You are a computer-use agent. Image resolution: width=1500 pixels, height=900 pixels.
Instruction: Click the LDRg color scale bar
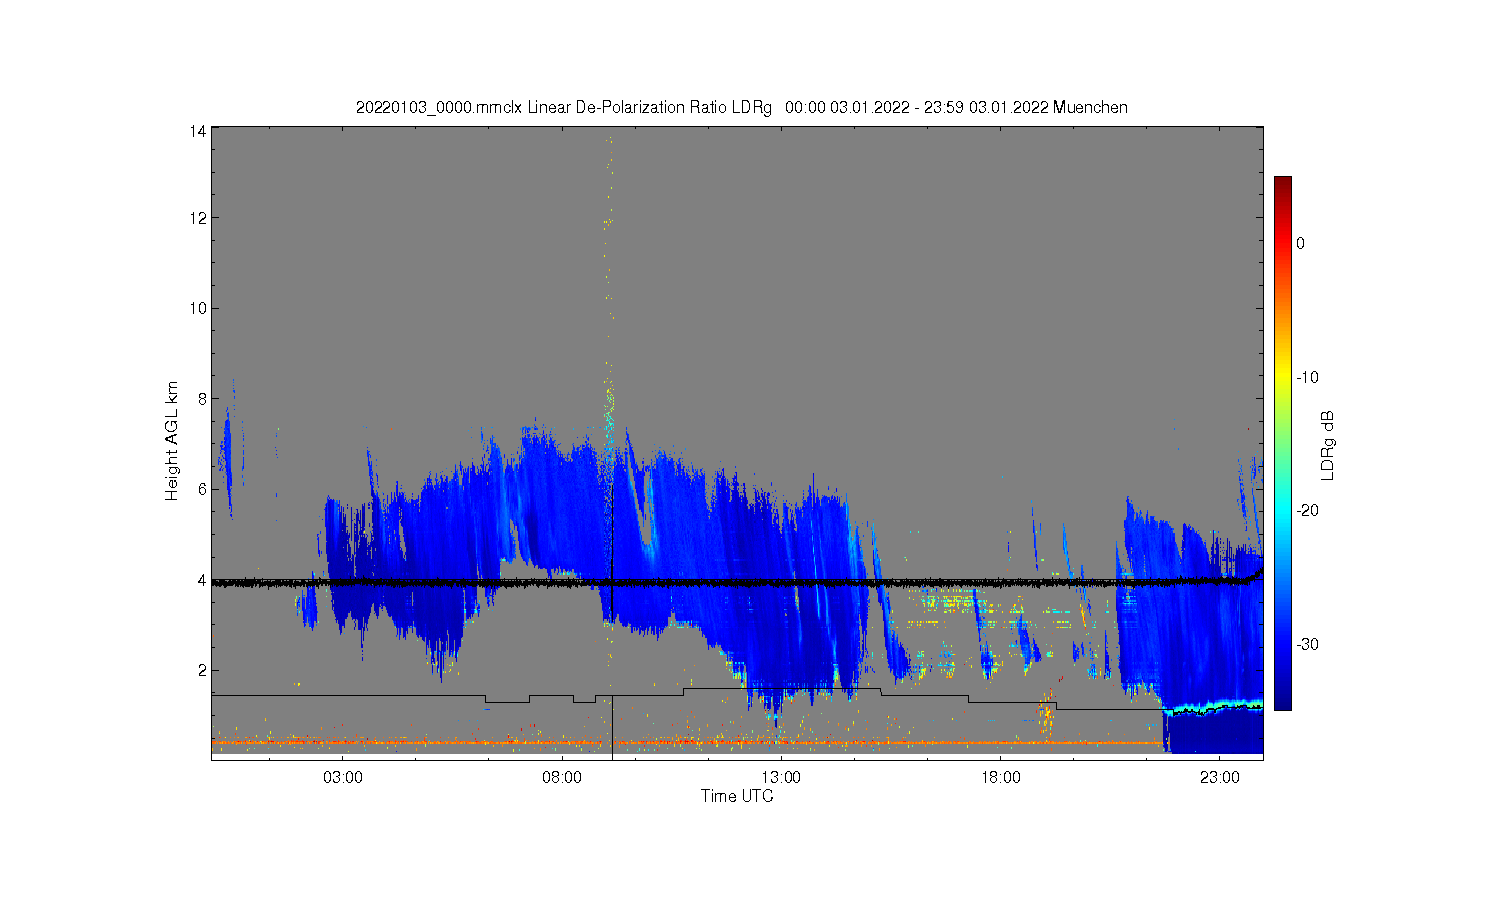pyautogui.click(x=1282, y=443)
